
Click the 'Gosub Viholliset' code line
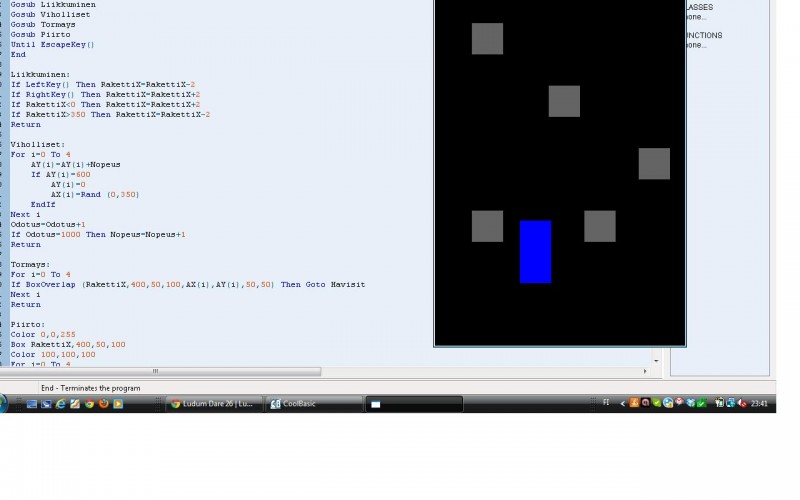point(51,14)
